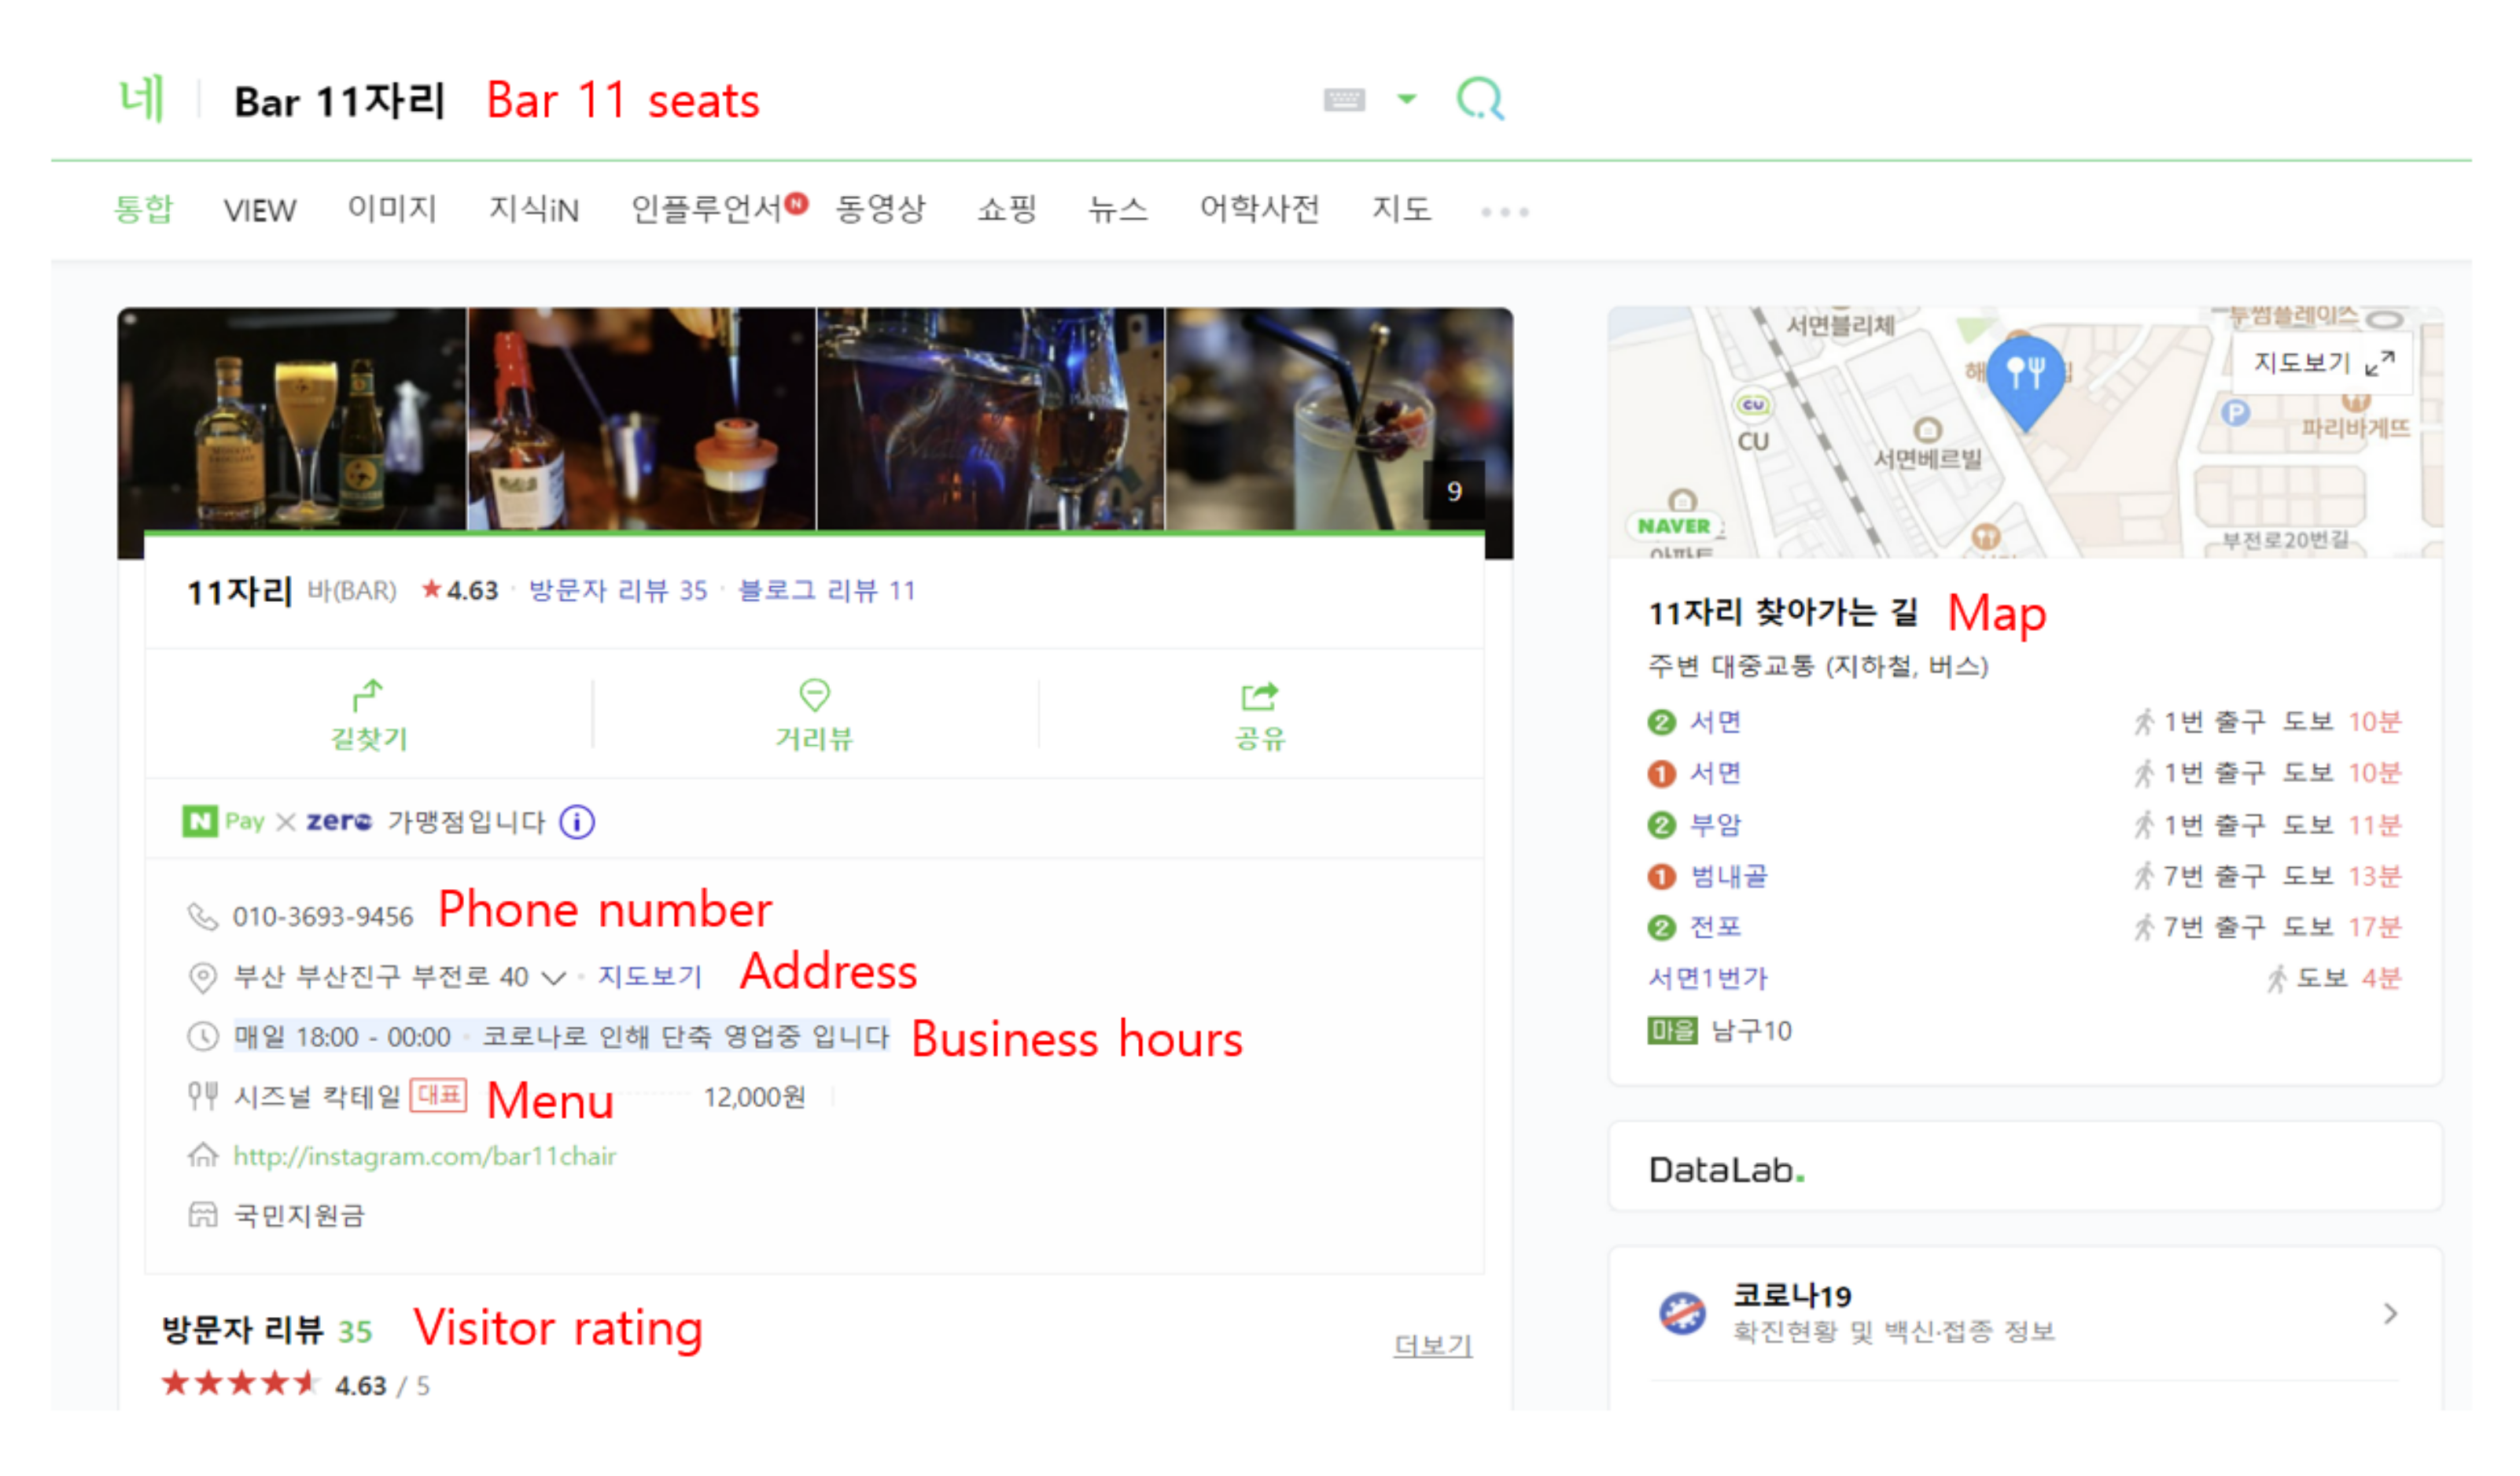2520x1476 pixels.
Task: Switch to the 지도 tab
Action: coord(1401,210)
